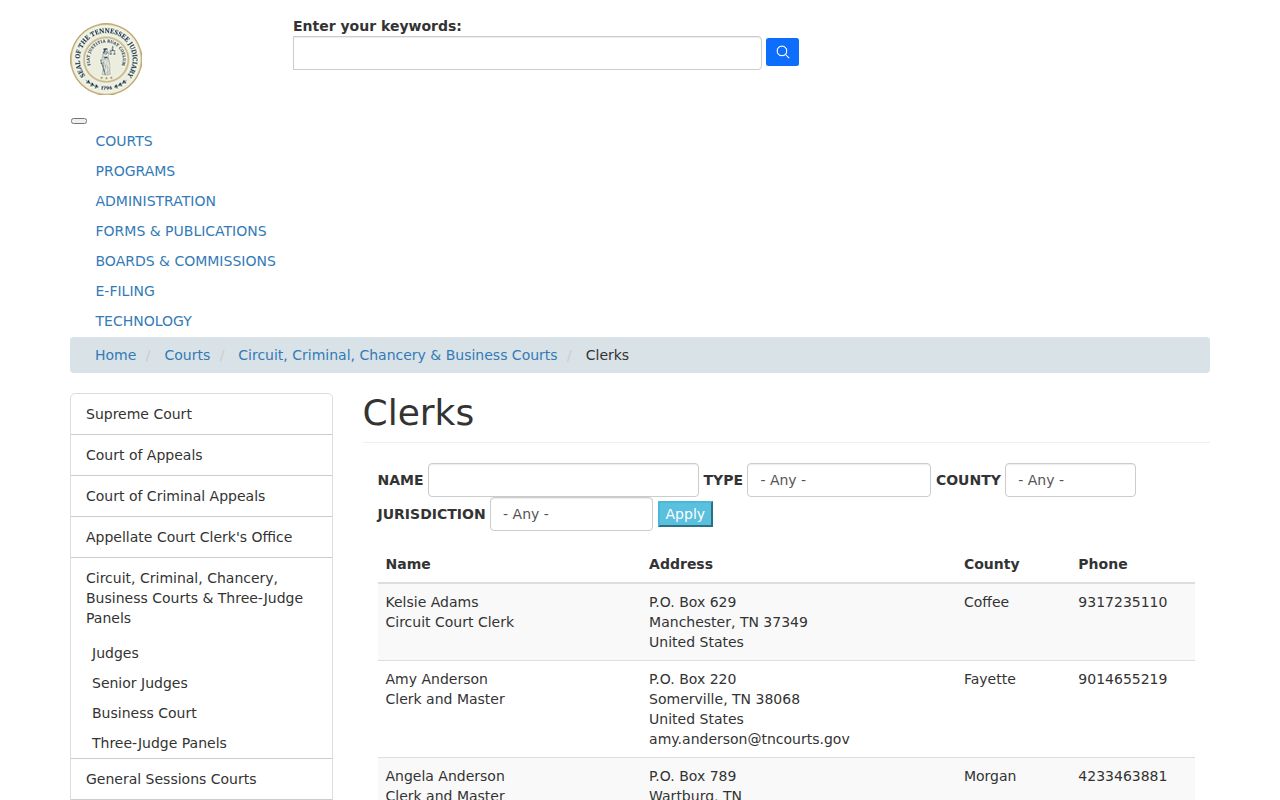Toggle the collapsed navigation menu button
This screenshot has height=800, width=1280.
click(x=79, y=121)
